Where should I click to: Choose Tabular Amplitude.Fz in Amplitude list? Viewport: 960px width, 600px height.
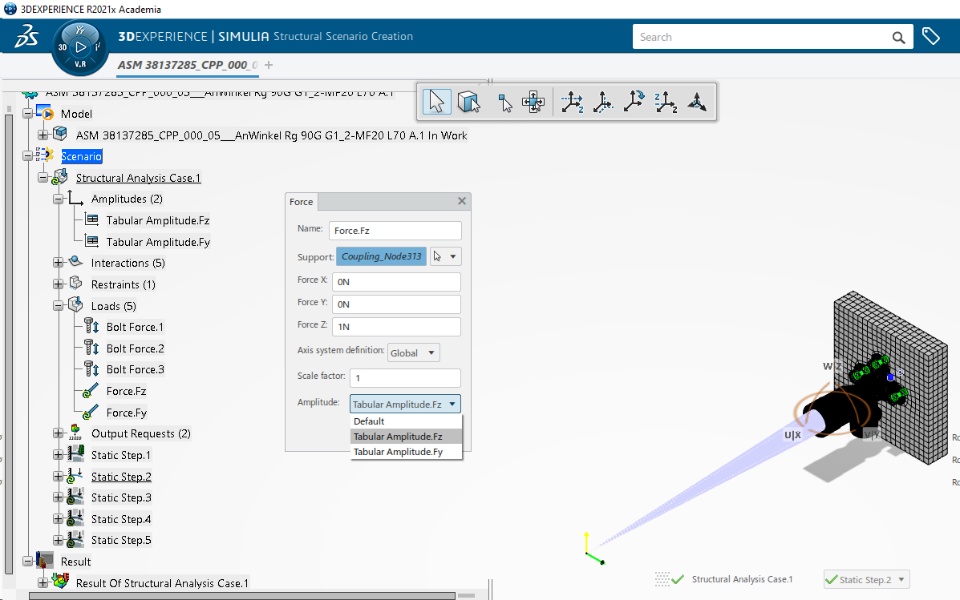(406, 437)
